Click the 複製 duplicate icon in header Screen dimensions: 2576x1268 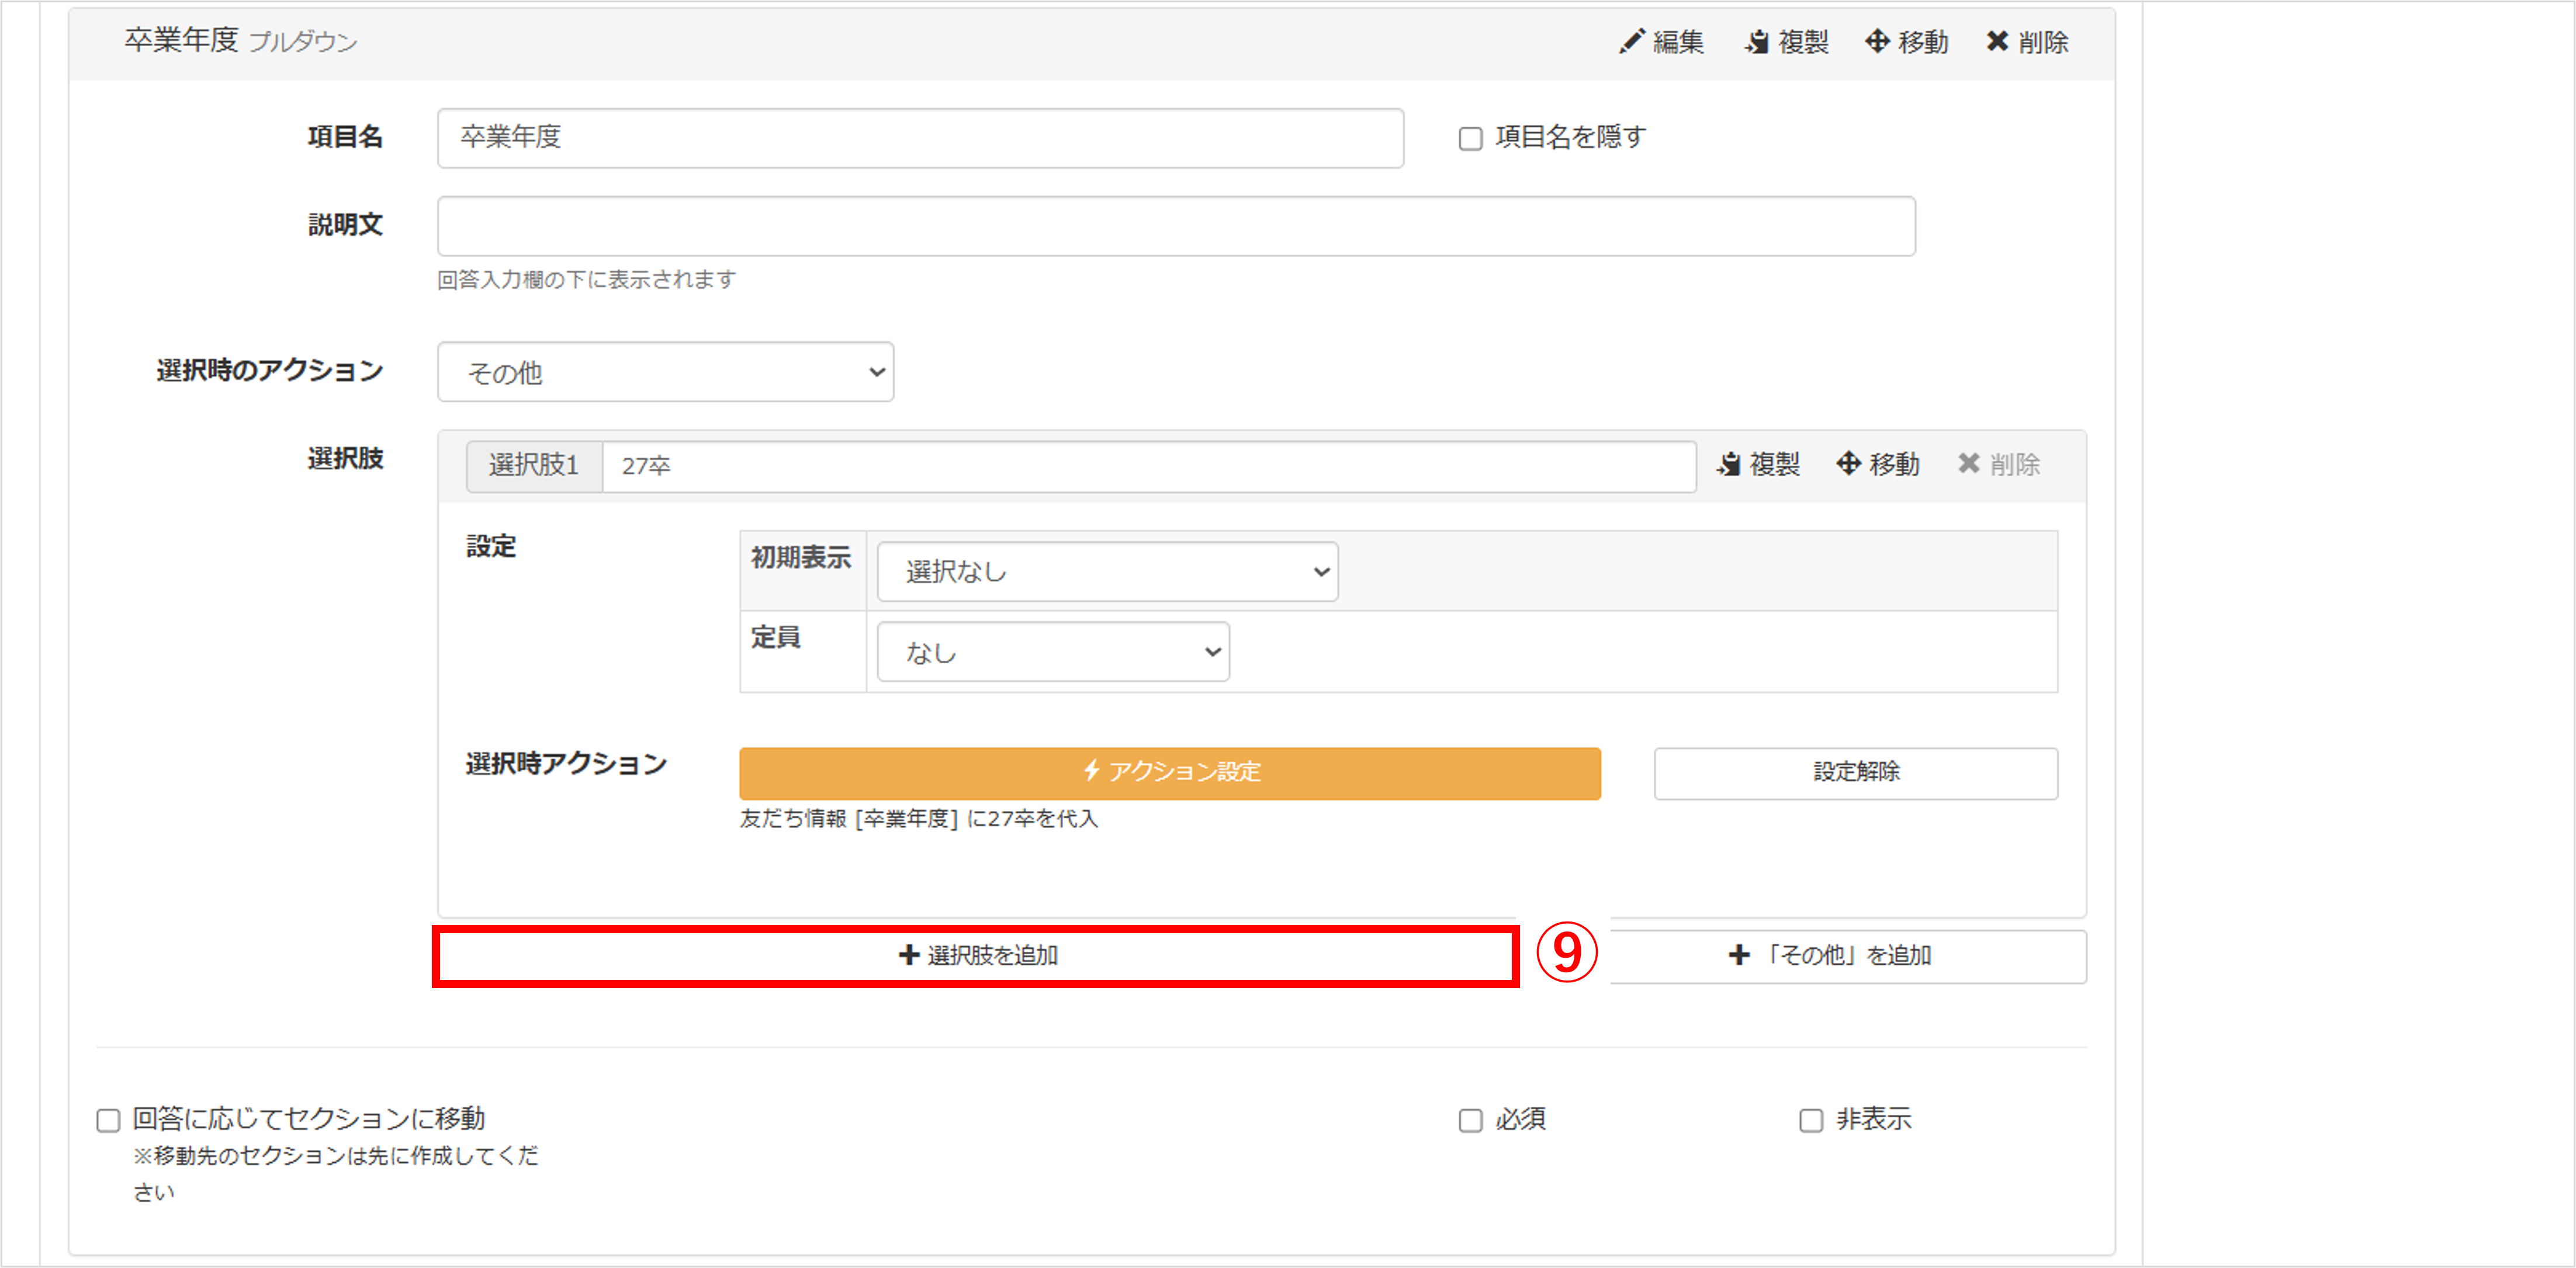[1757, 41]
